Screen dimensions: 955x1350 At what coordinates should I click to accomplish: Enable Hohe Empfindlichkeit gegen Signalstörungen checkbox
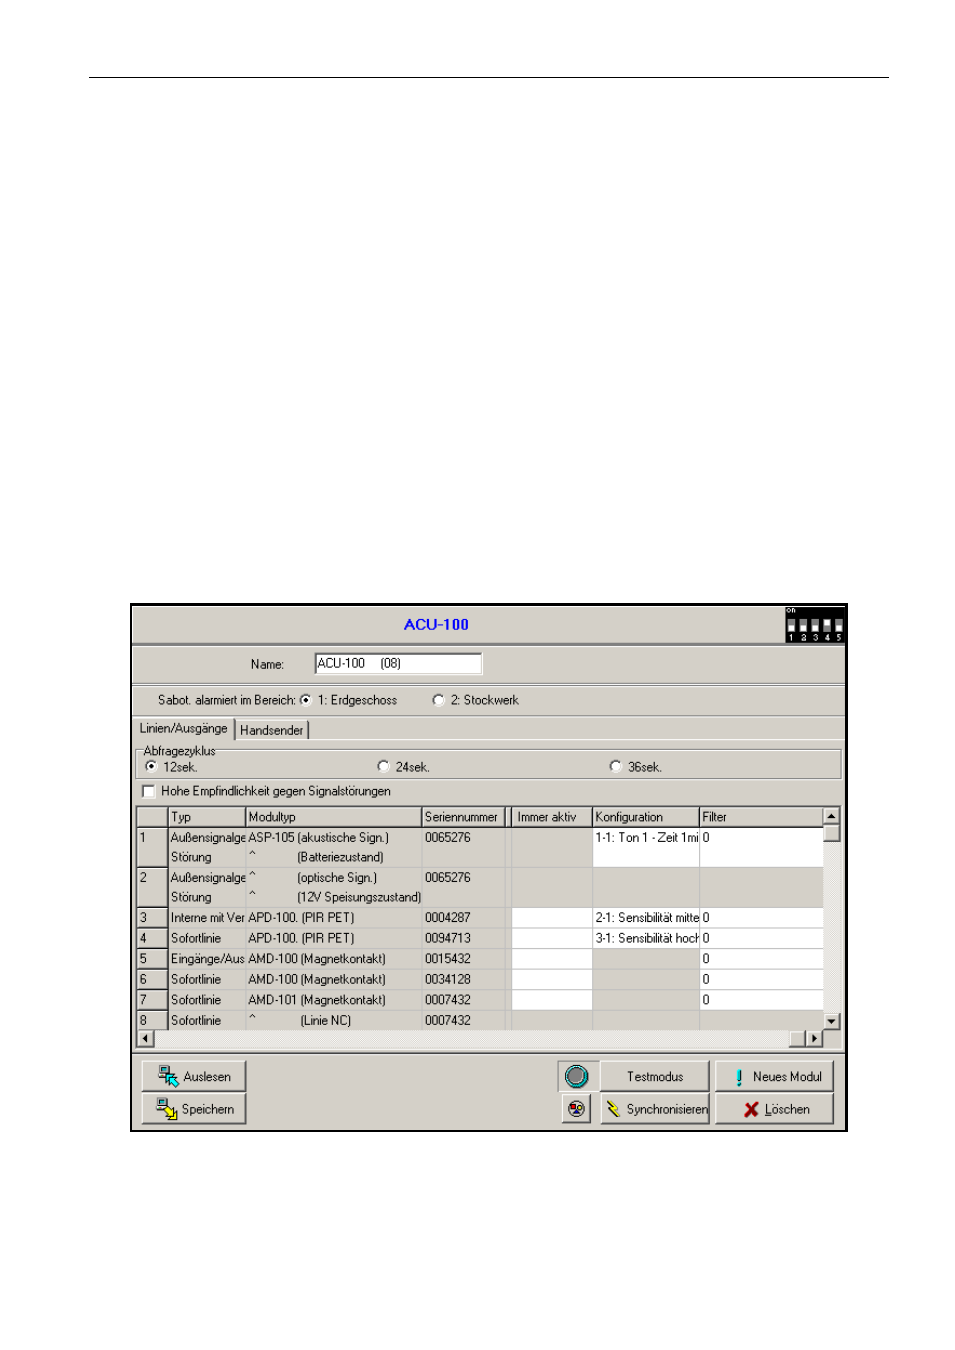coord(149,791)
